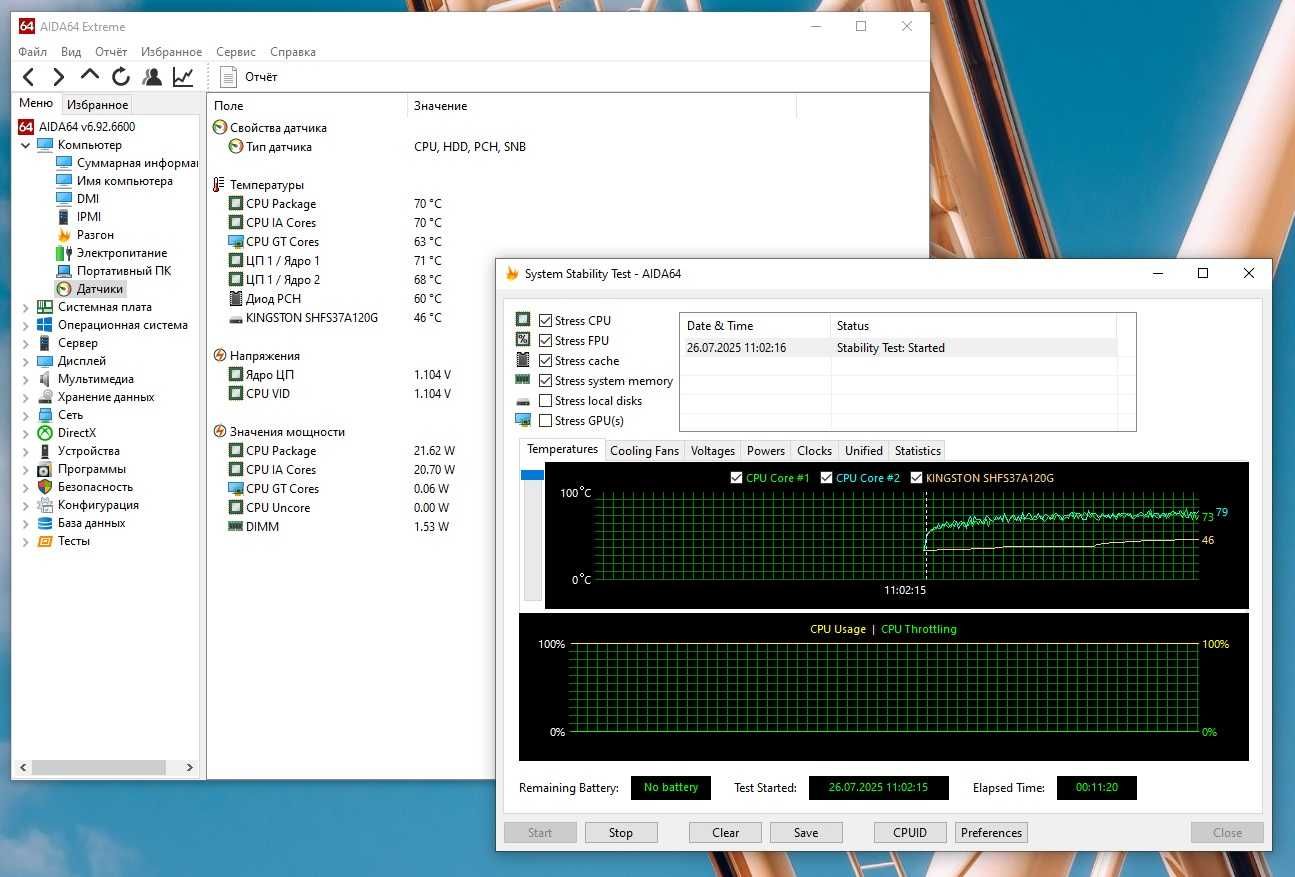Click the Clear button
The width and height of the screenshot is (1295, 877).
pos(726,833)
